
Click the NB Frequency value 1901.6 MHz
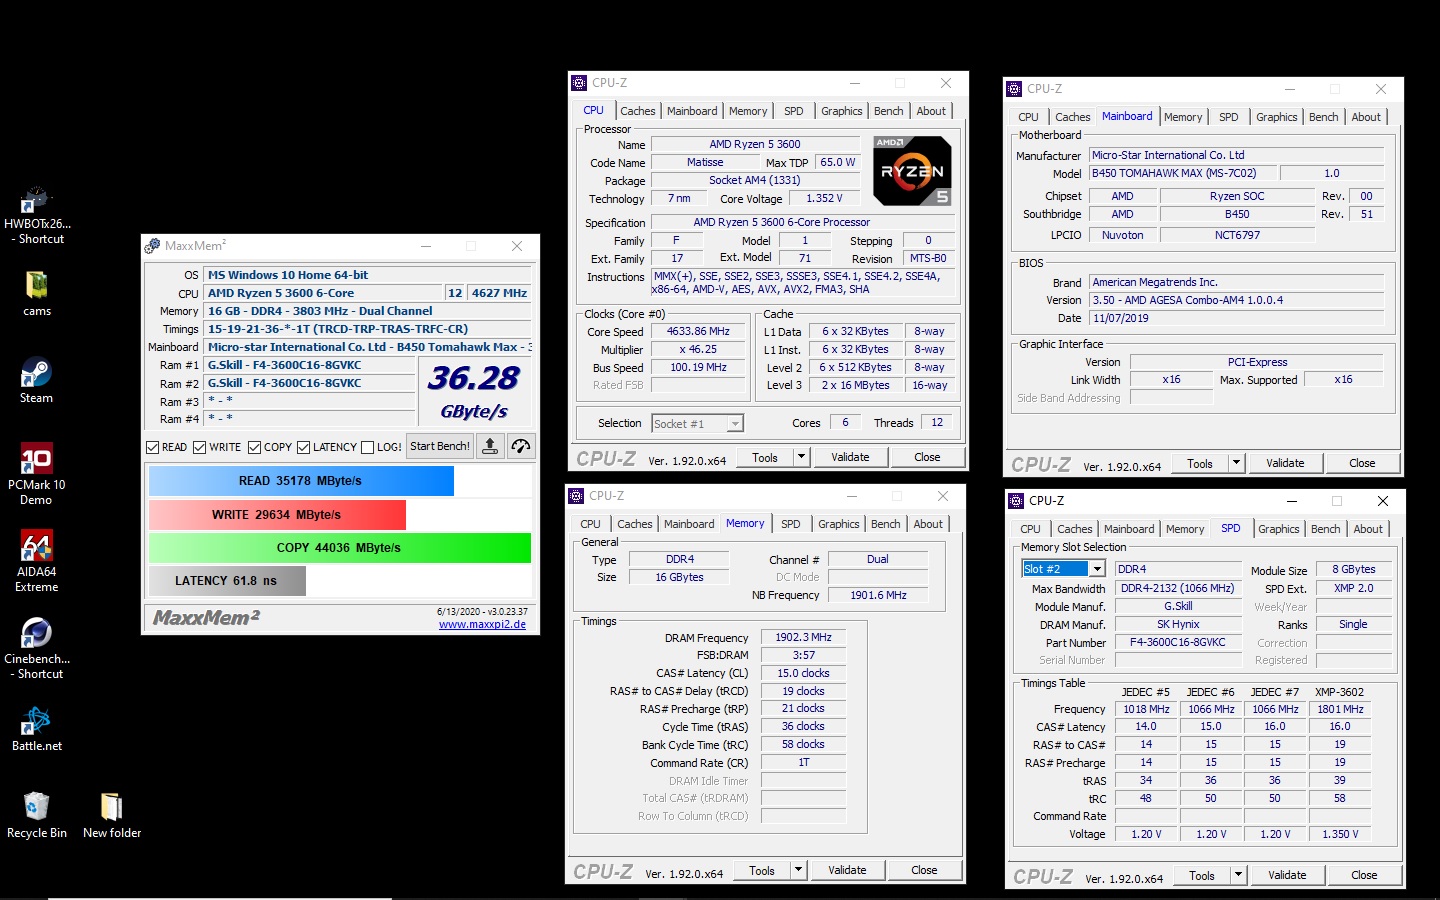(x=878, y=595)
